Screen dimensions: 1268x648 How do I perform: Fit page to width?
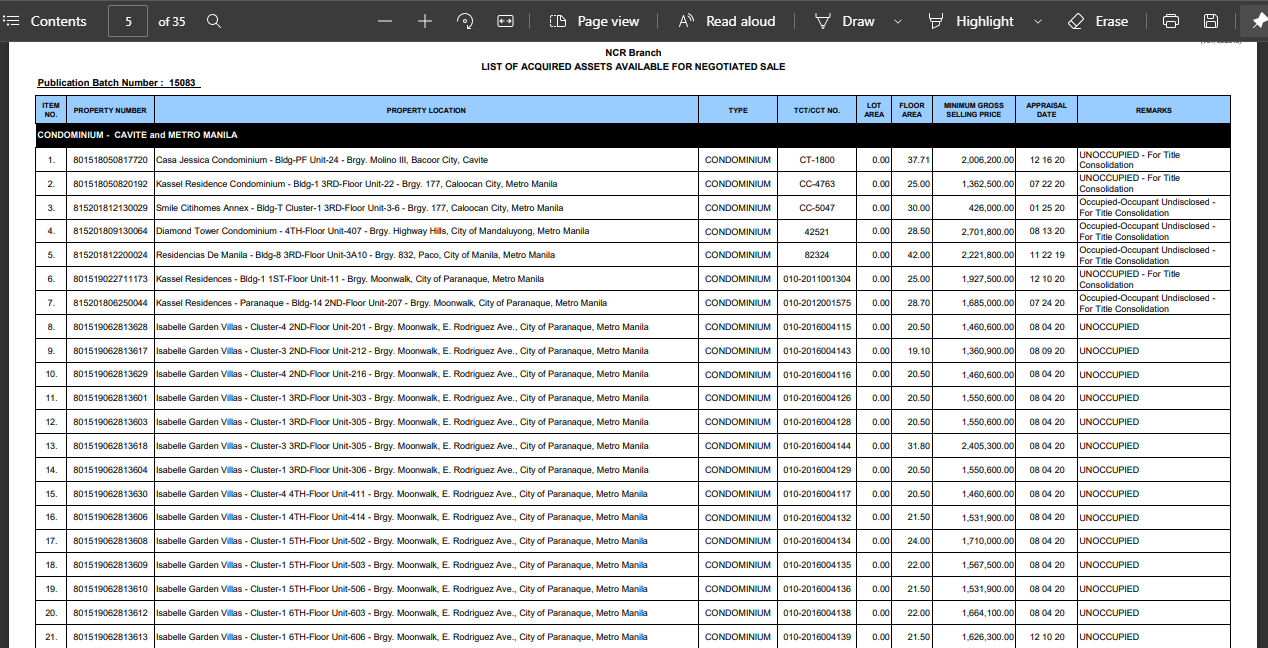505,21
